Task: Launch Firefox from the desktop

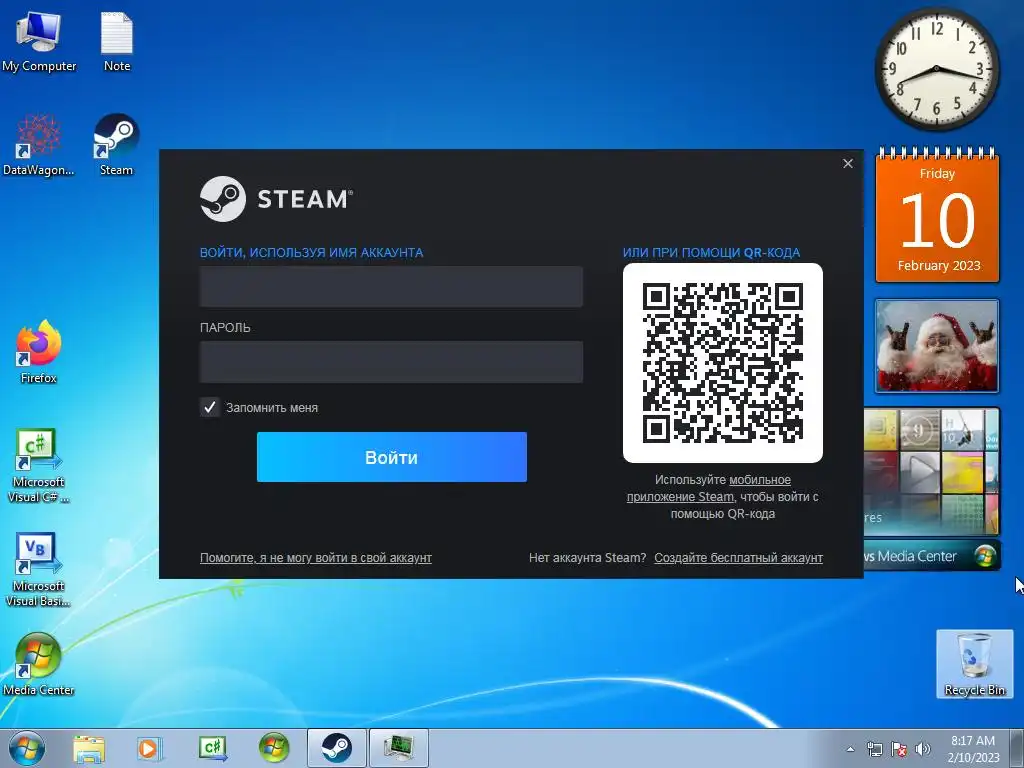Action: (x=39, y=351)
